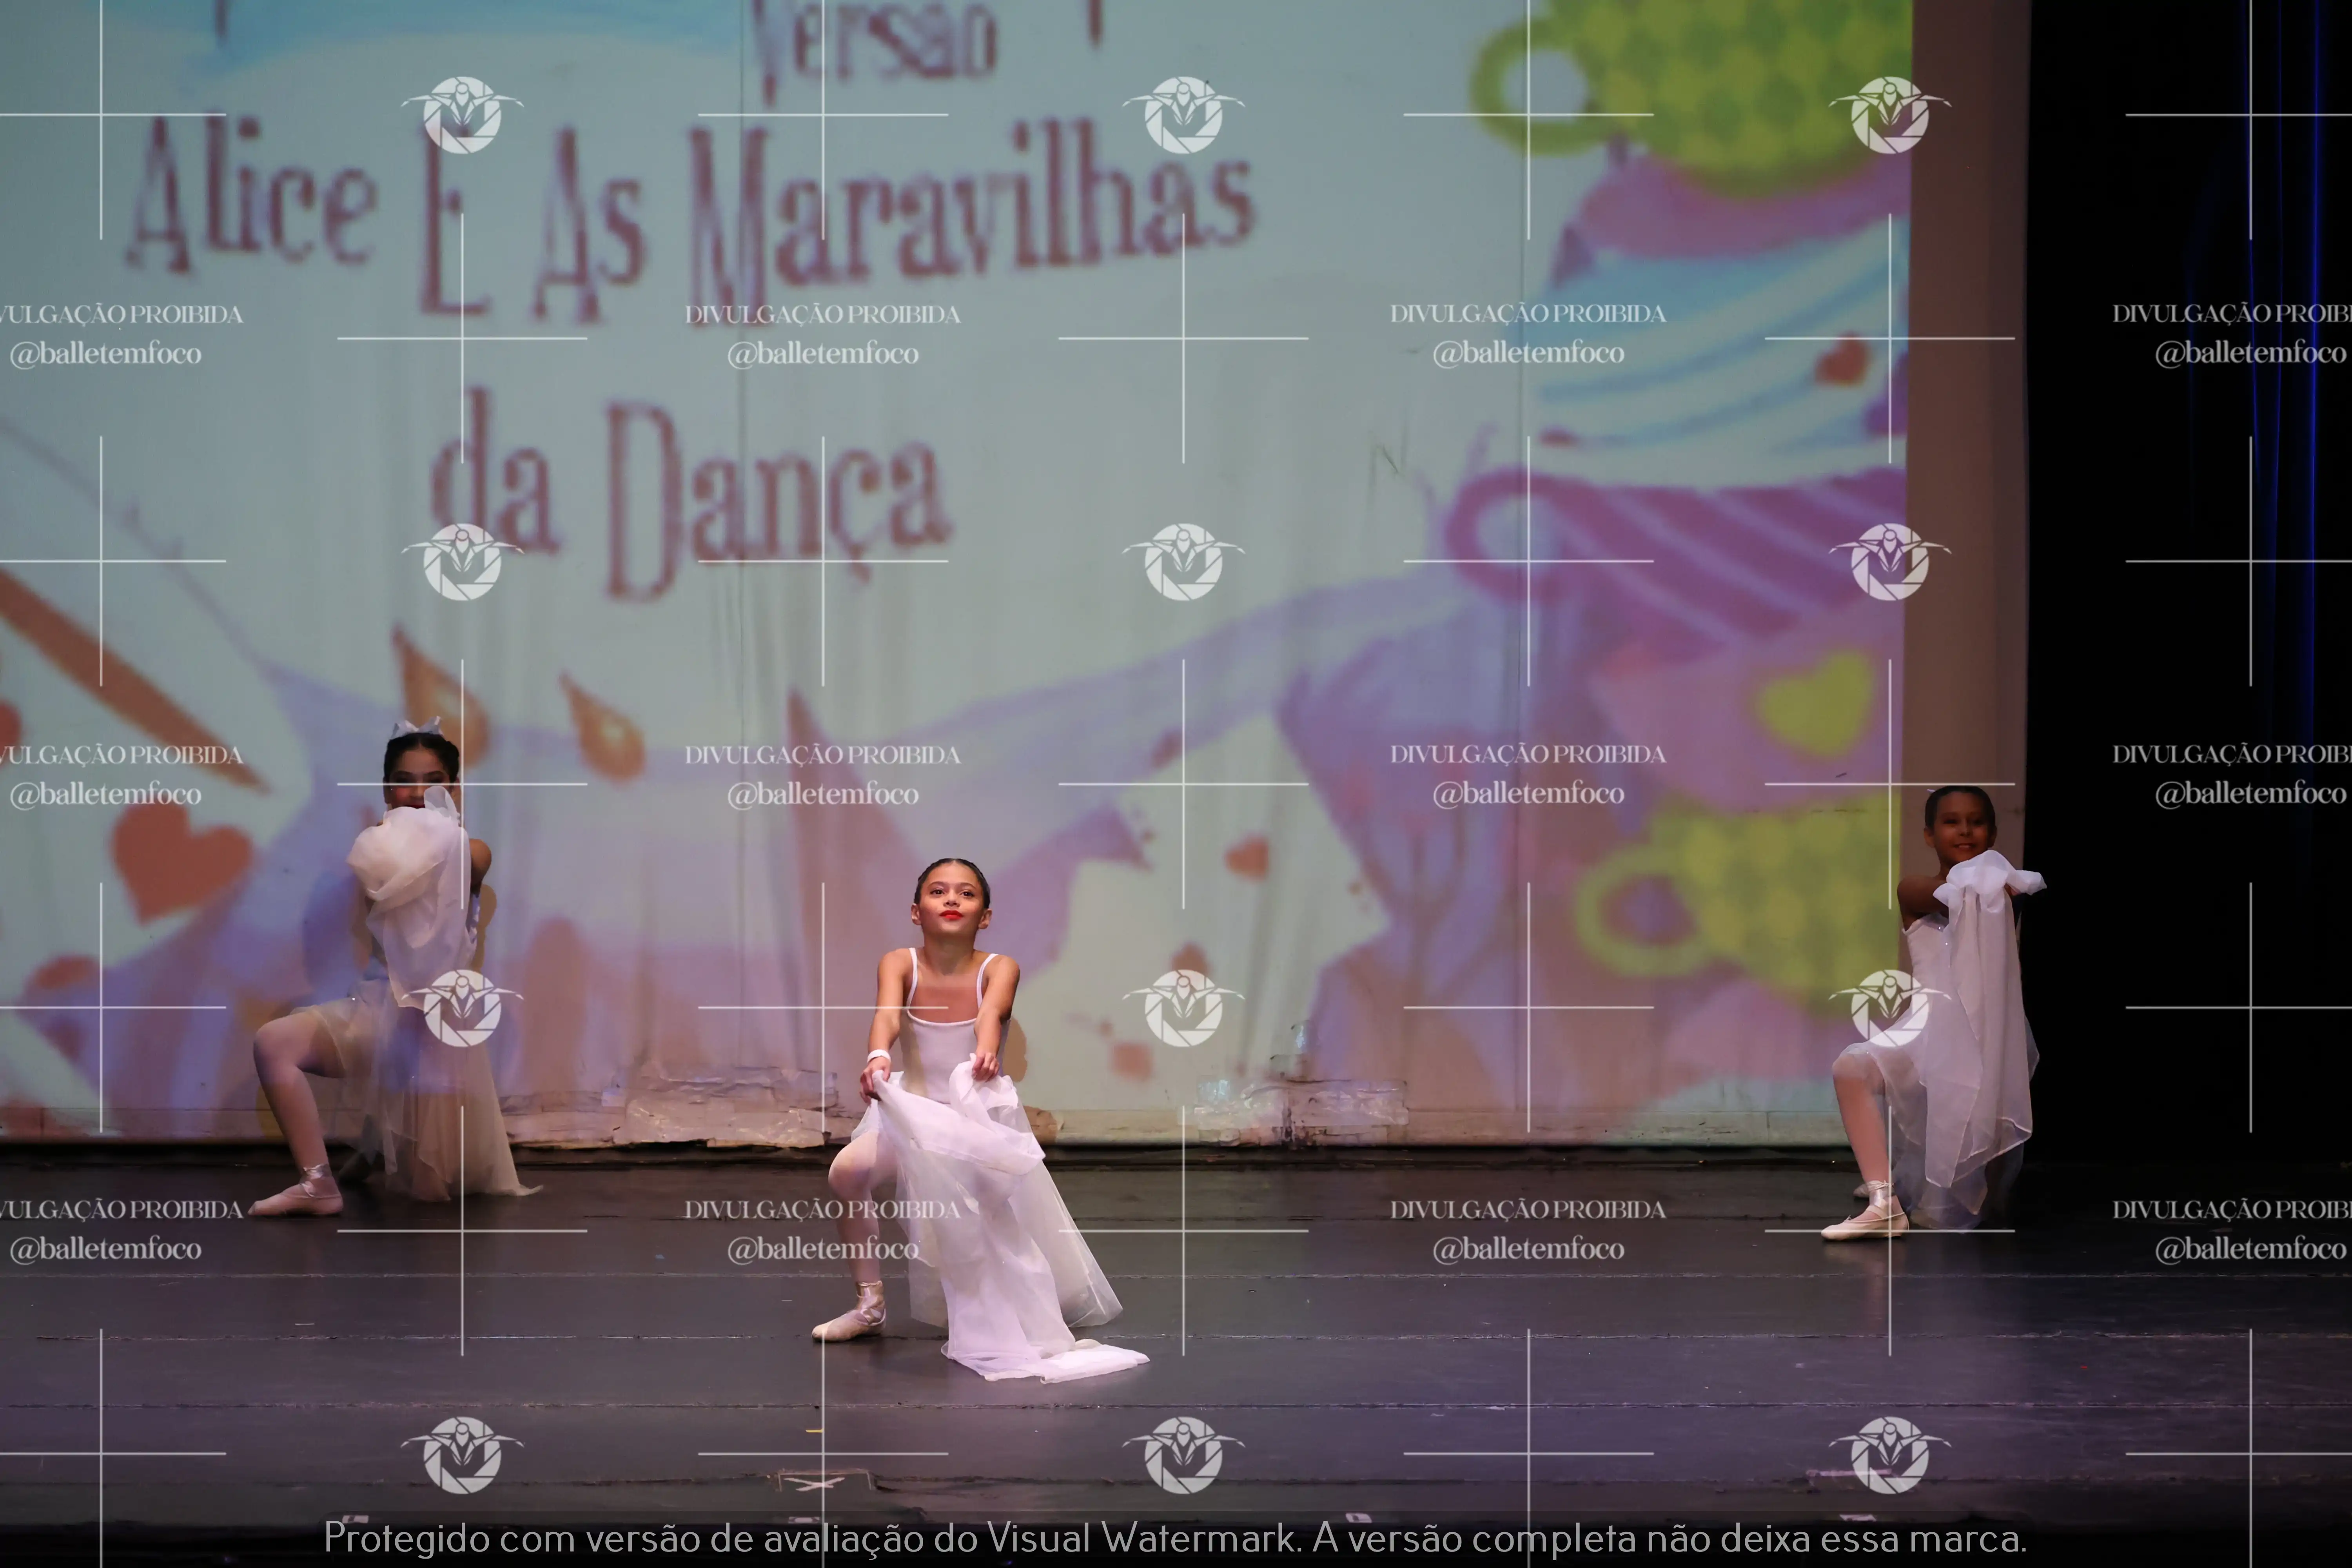Click the watermark logo on the left dancer's skirt

(x=462, y=1007)
